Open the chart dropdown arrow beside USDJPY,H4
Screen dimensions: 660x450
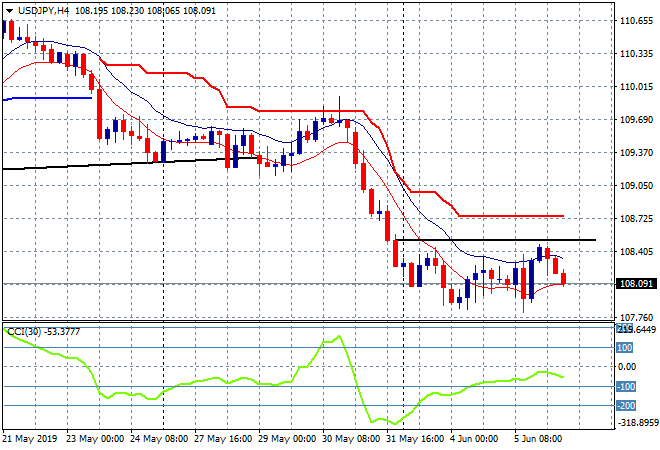coord(9,11)
